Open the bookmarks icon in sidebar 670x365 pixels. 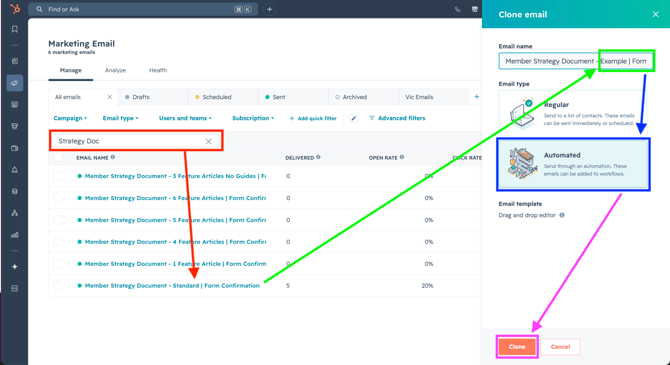(x=15, y=29)
